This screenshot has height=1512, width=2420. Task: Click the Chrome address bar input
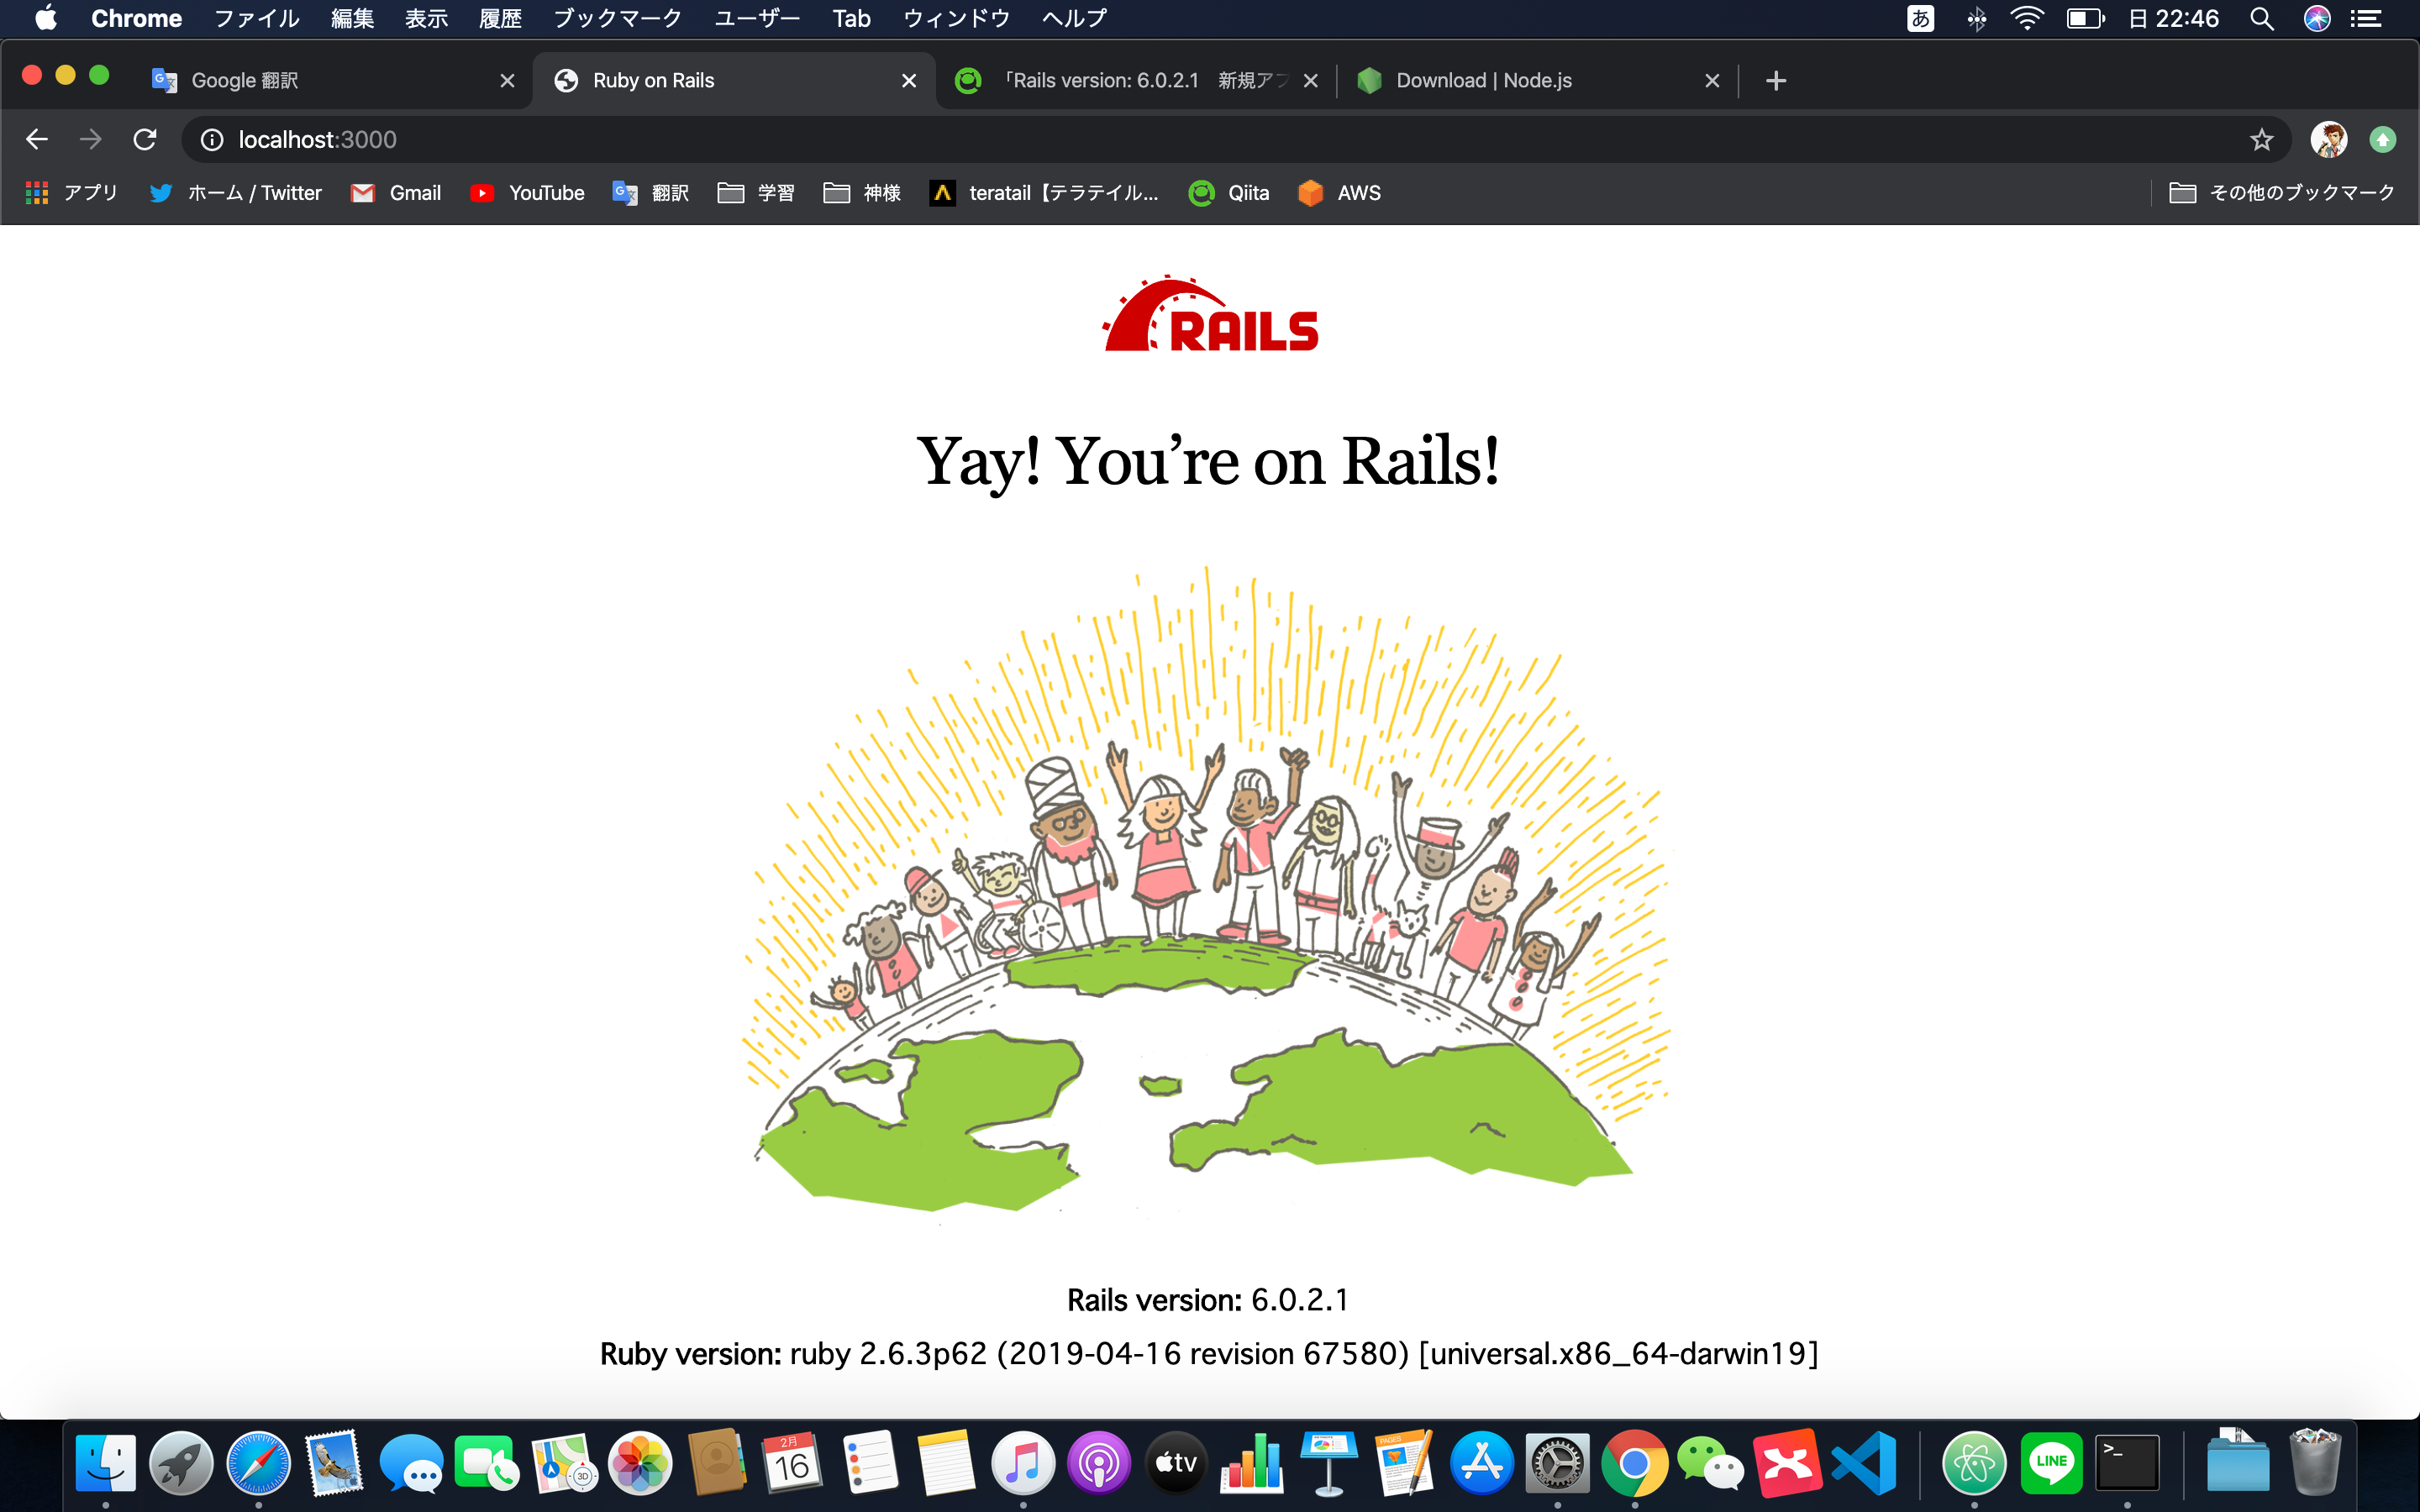tap(1211, 141)
